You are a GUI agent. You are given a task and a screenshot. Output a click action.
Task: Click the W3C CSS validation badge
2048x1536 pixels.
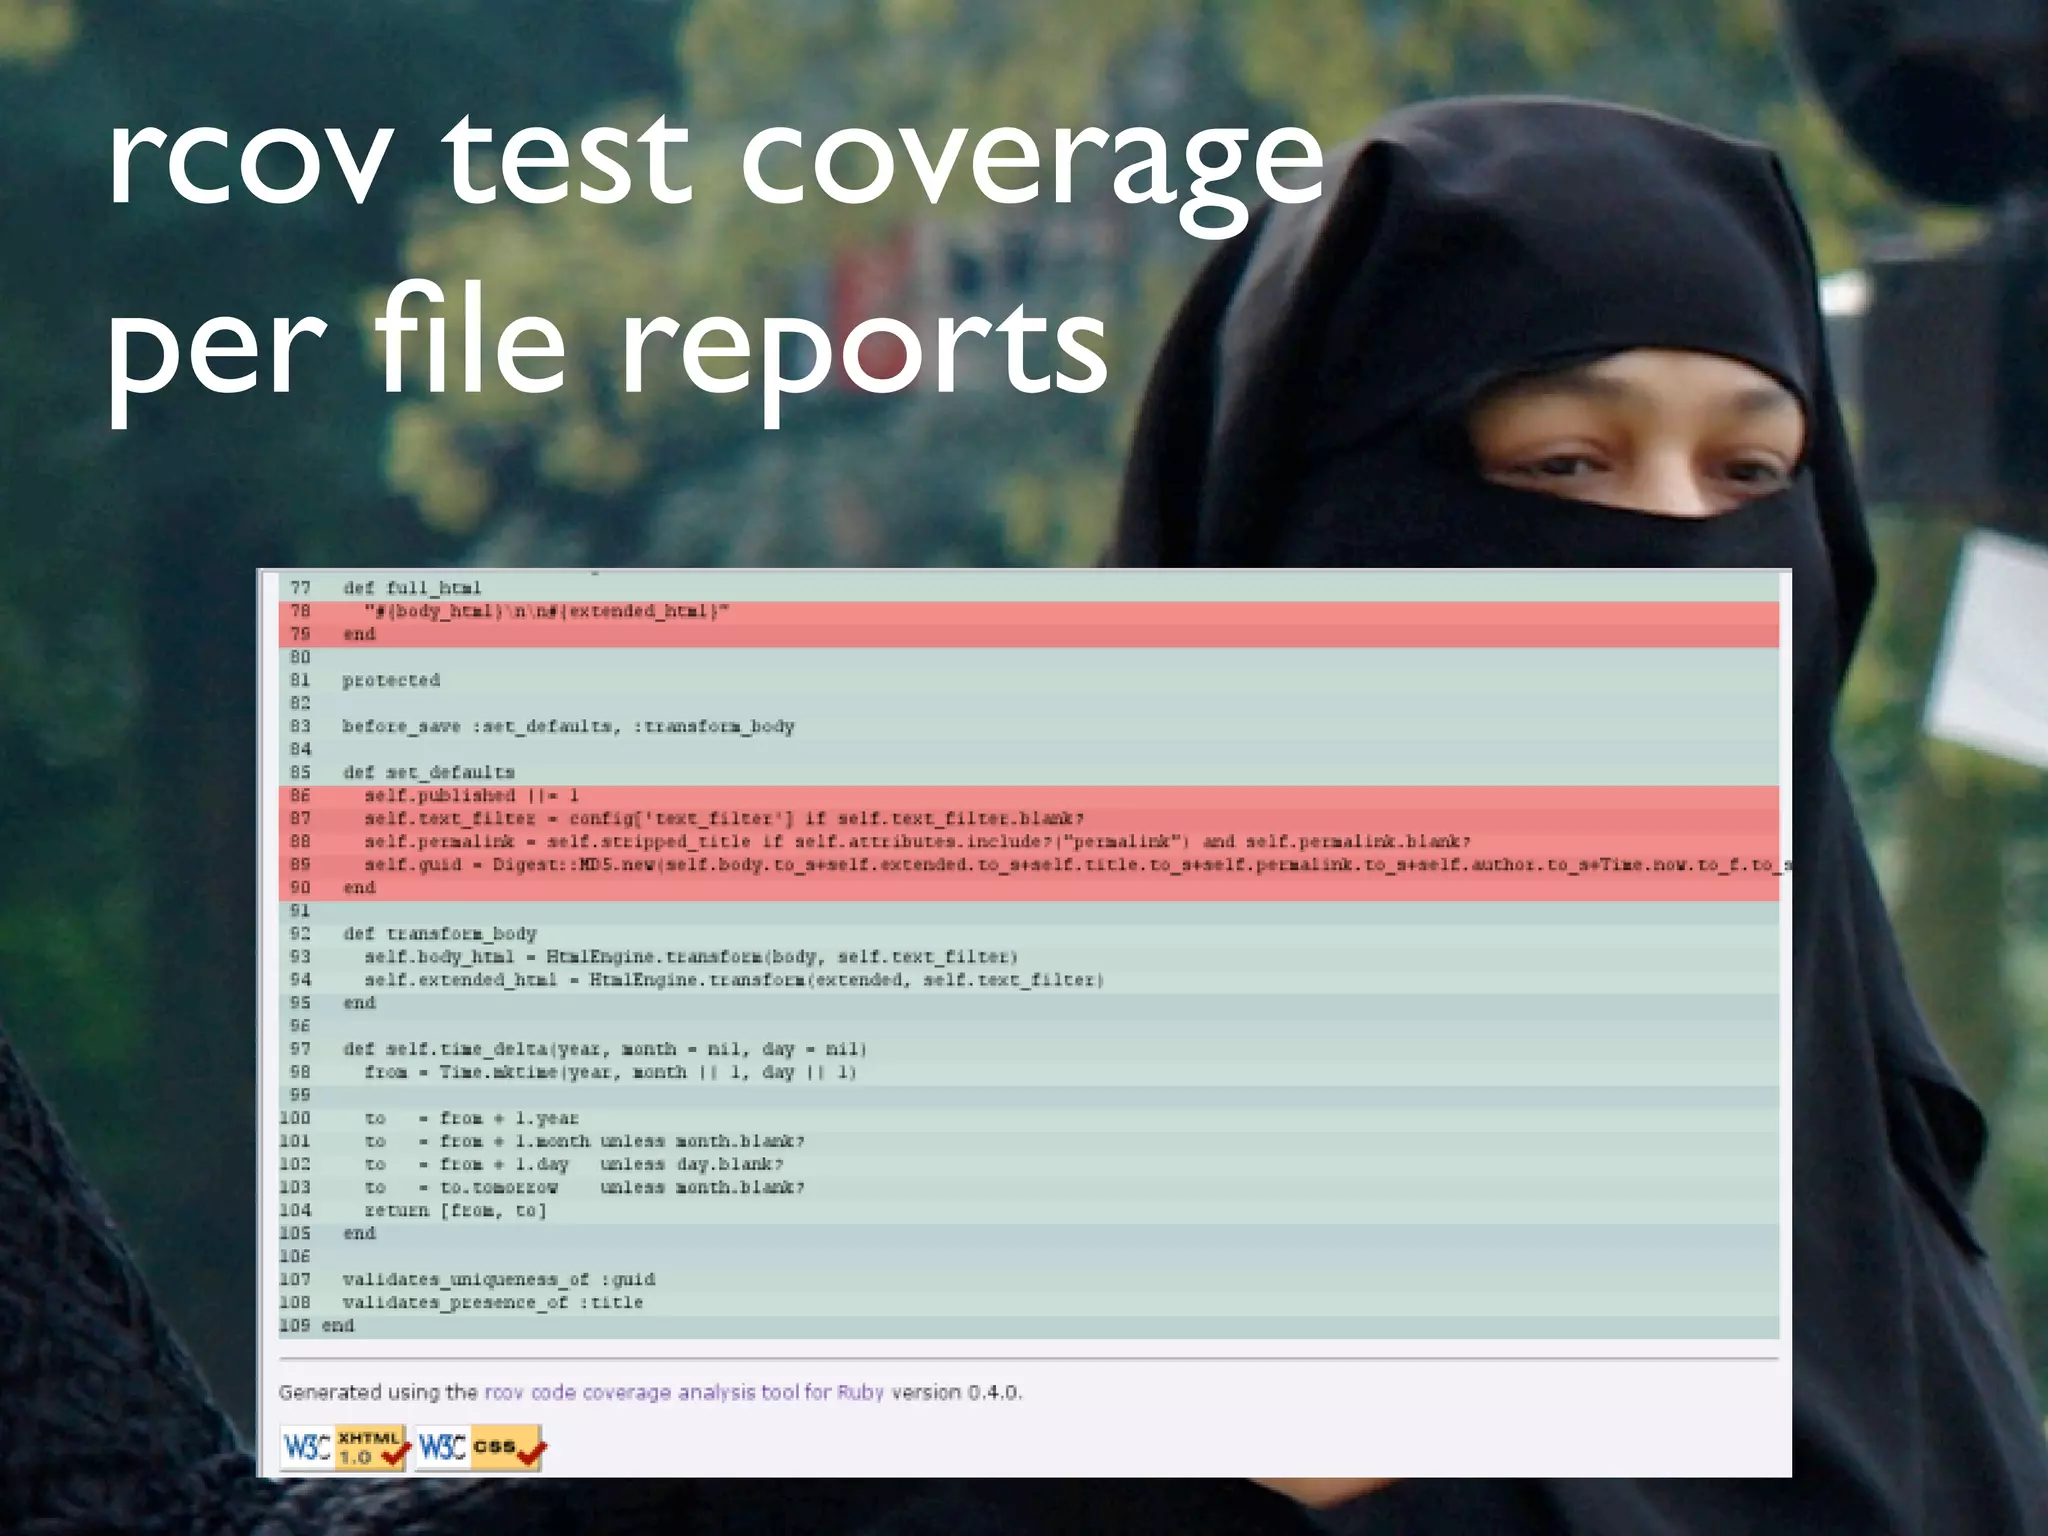(x=480, y=1447)
